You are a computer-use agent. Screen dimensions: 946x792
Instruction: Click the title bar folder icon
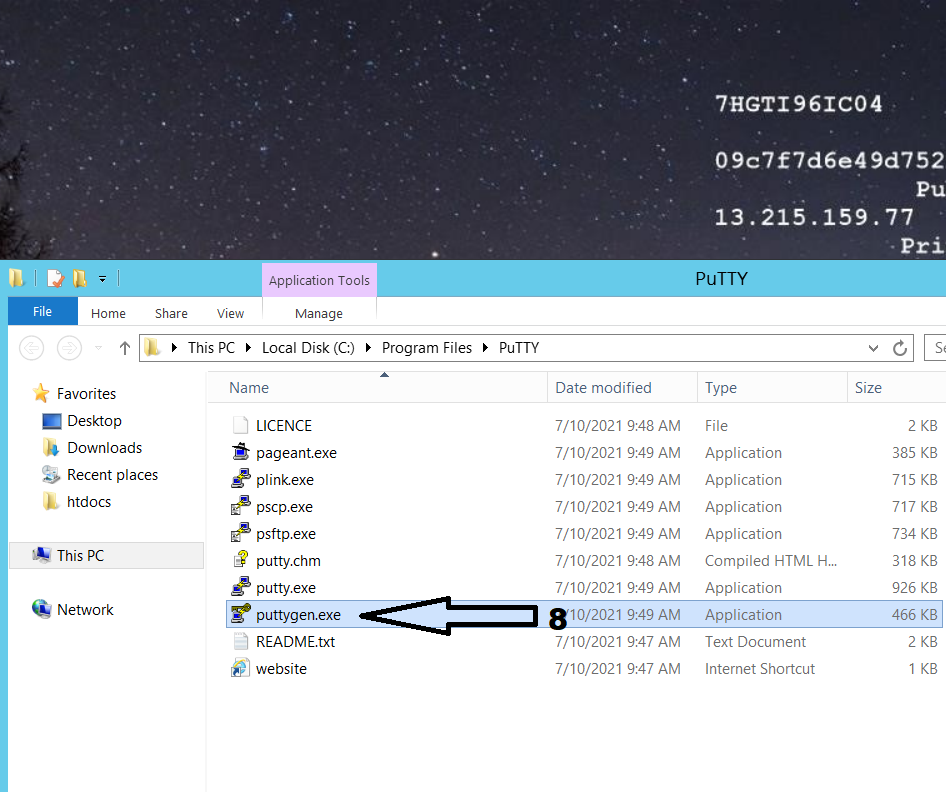tap(17, 278)
